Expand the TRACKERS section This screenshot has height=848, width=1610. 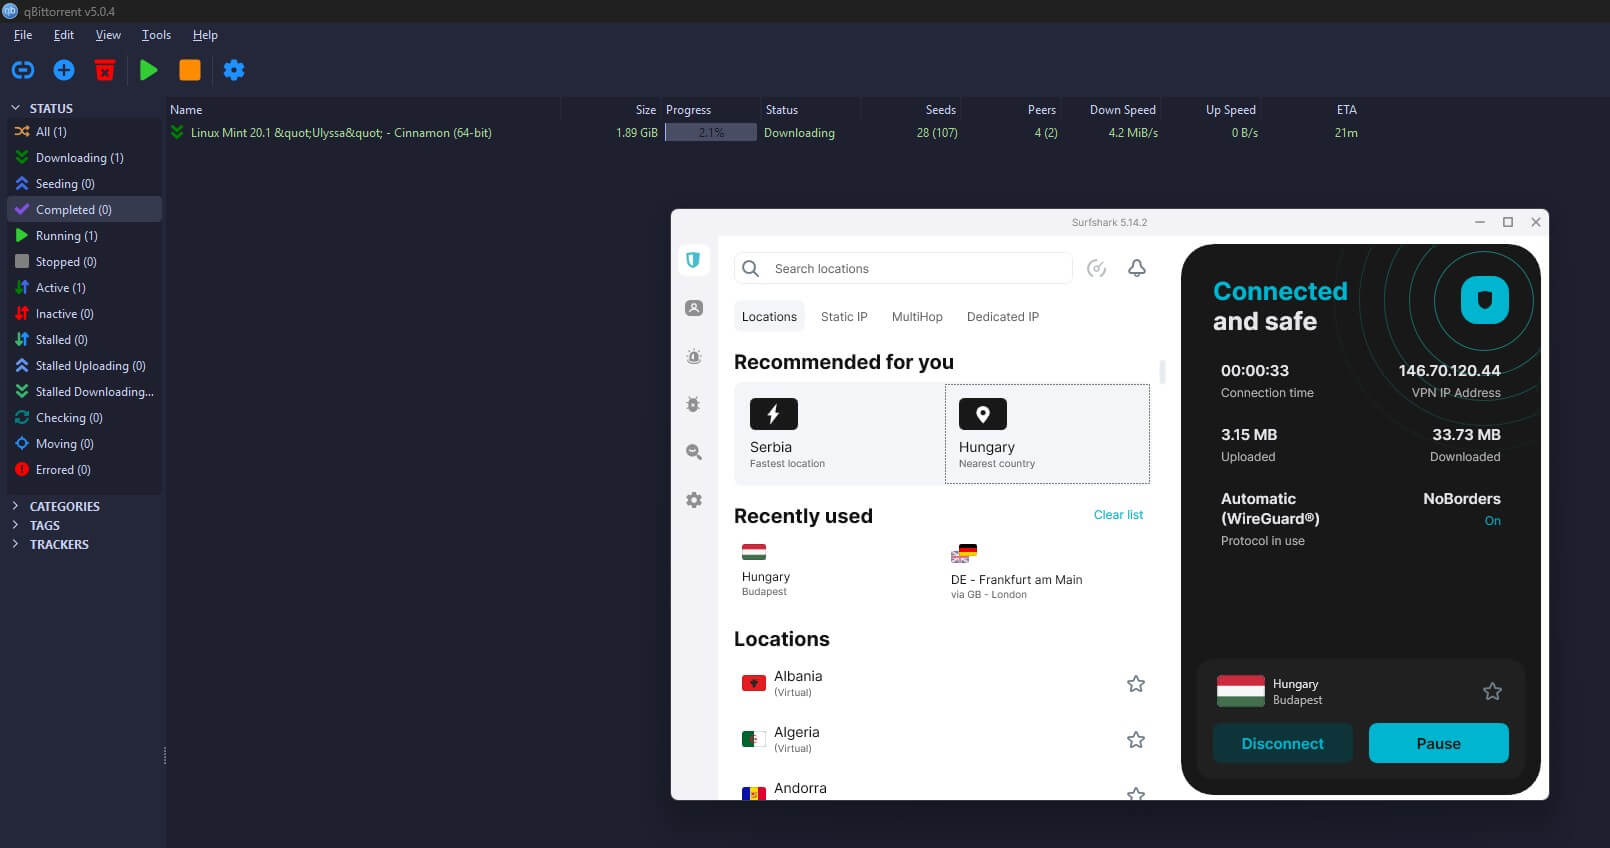point(15,544)
